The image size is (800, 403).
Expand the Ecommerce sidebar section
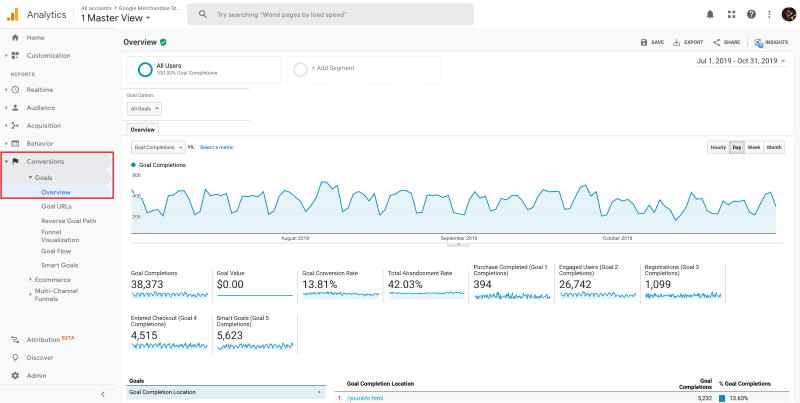(53, 280)
